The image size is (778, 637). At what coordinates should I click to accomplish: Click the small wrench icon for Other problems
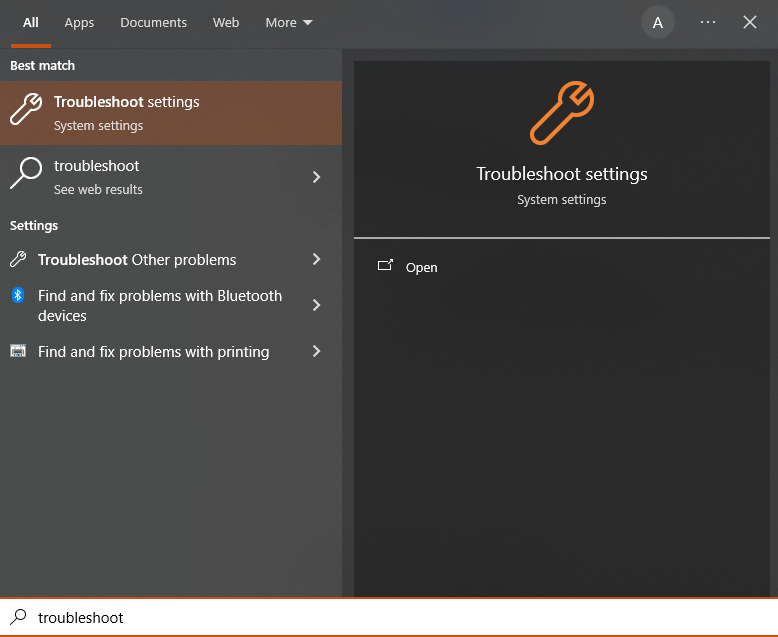click(x=18, y=259)
